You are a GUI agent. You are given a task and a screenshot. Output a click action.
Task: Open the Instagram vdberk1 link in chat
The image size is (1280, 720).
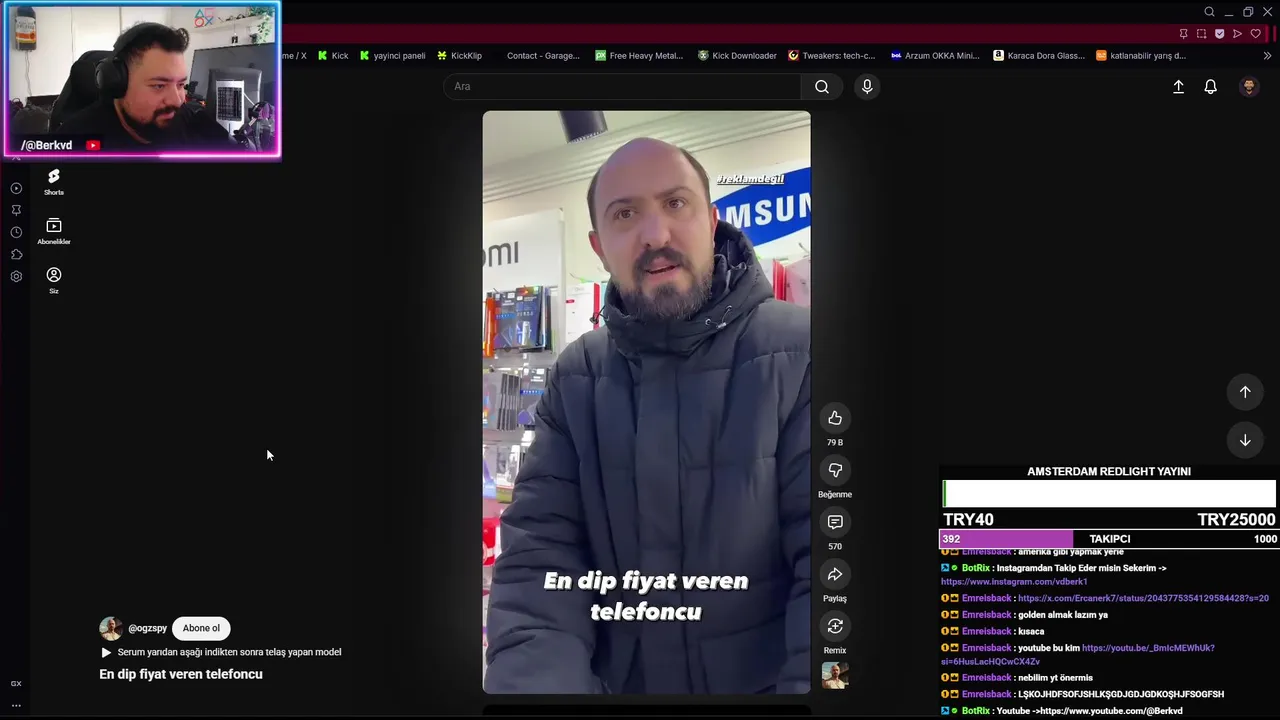pos(1014,582)
